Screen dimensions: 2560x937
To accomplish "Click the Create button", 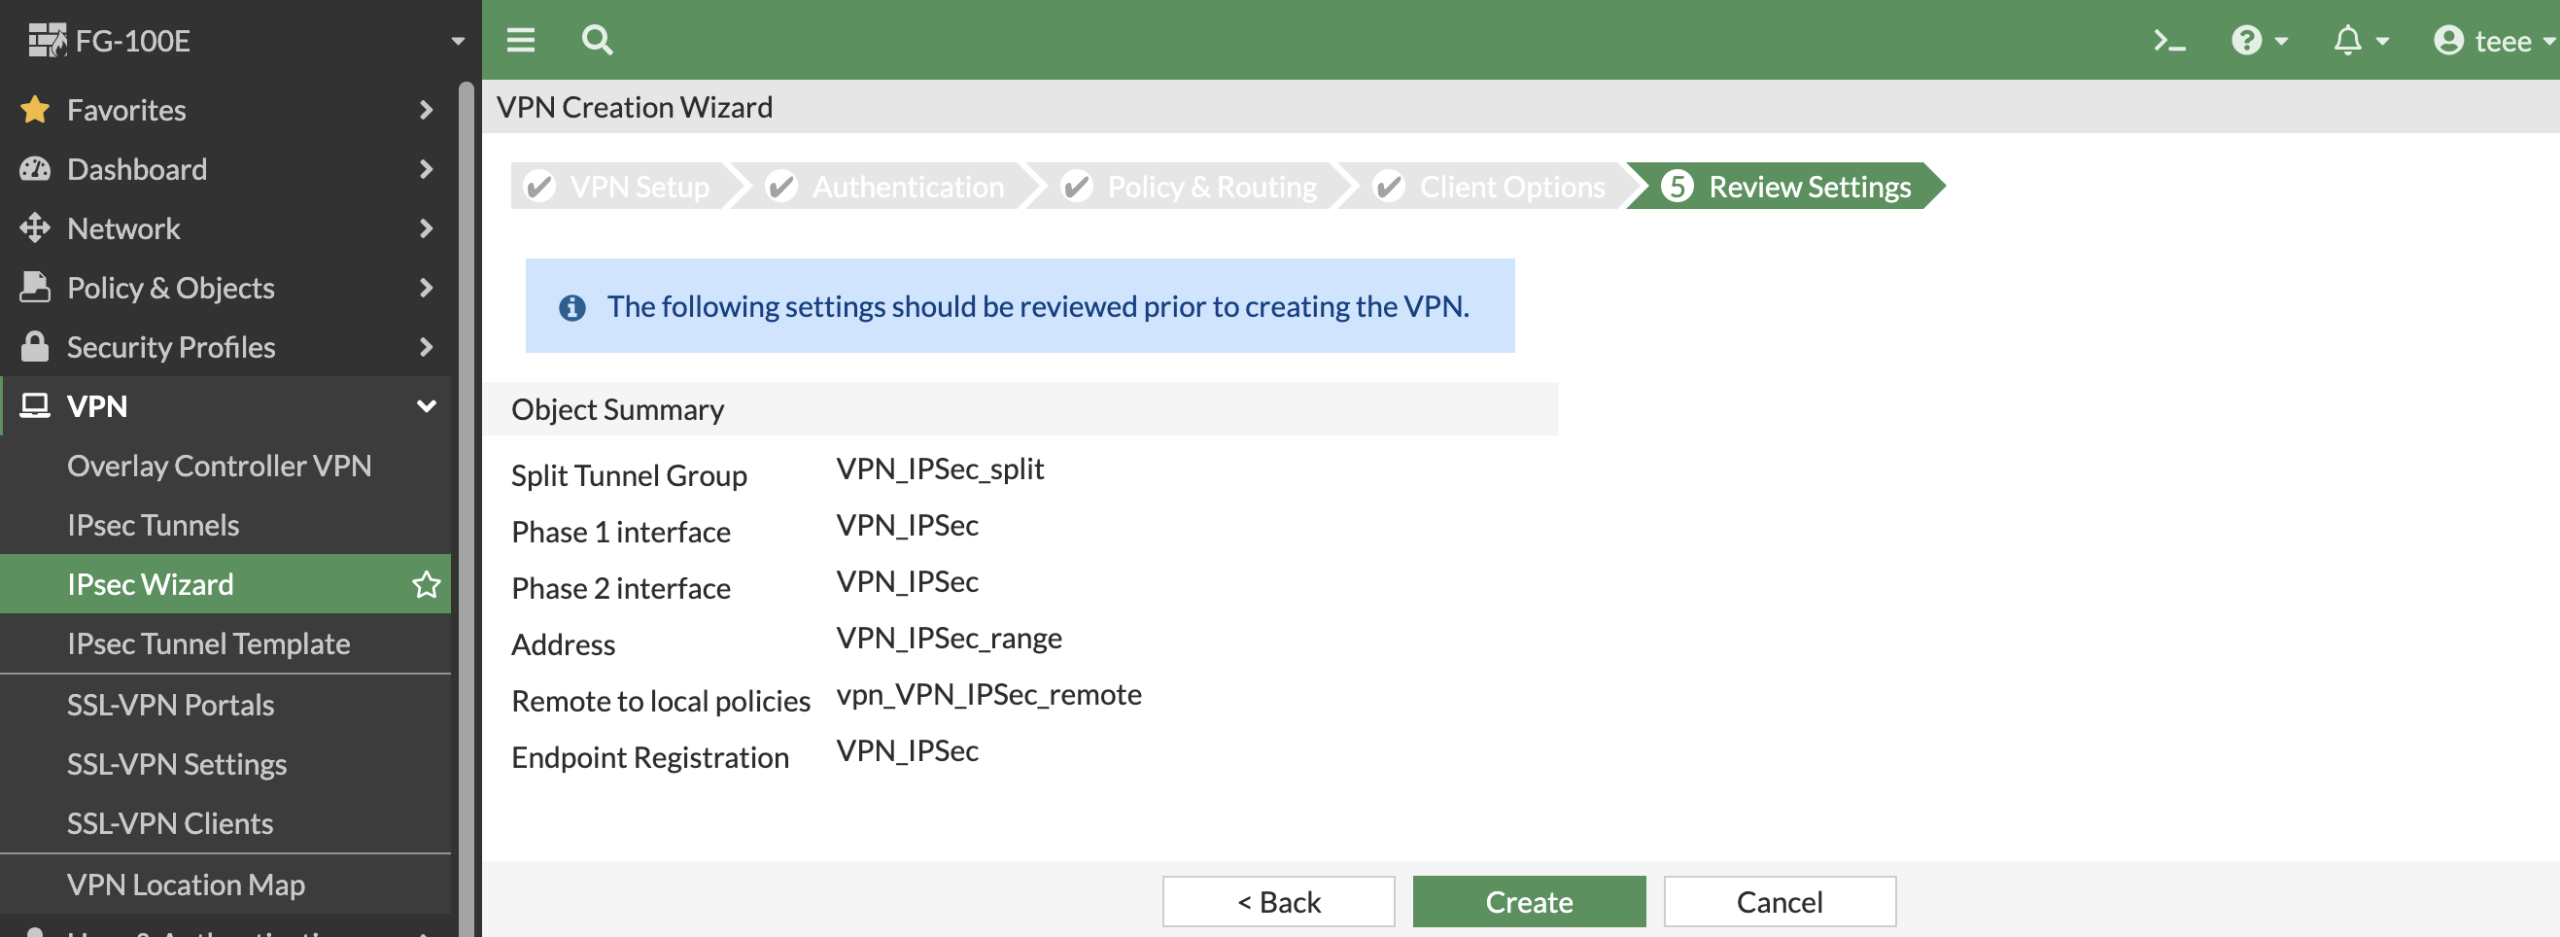I will tap(1528, 902).
